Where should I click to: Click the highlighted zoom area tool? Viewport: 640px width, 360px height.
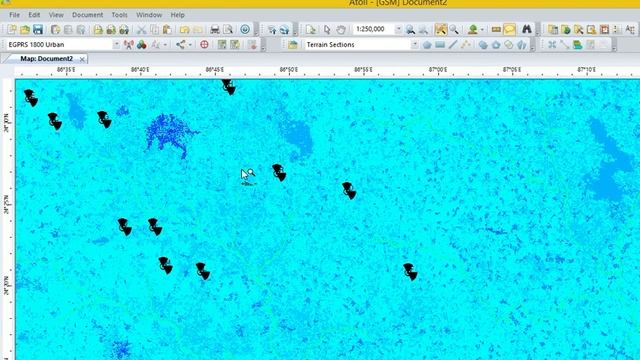[x=441, y=29]
